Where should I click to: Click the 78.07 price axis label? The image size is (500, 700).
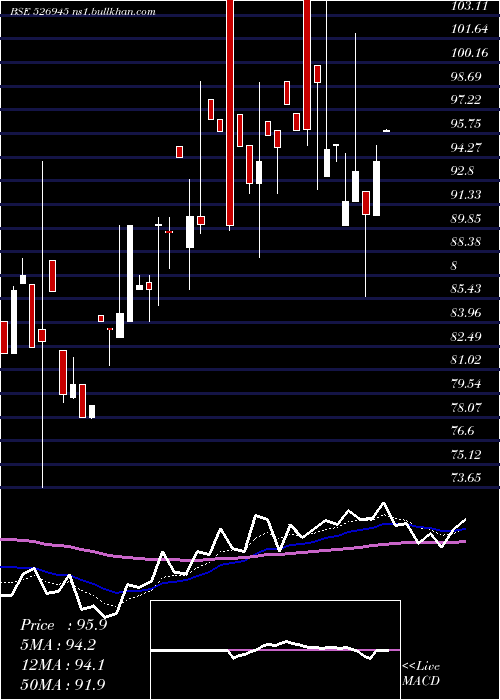coord(466,407)
